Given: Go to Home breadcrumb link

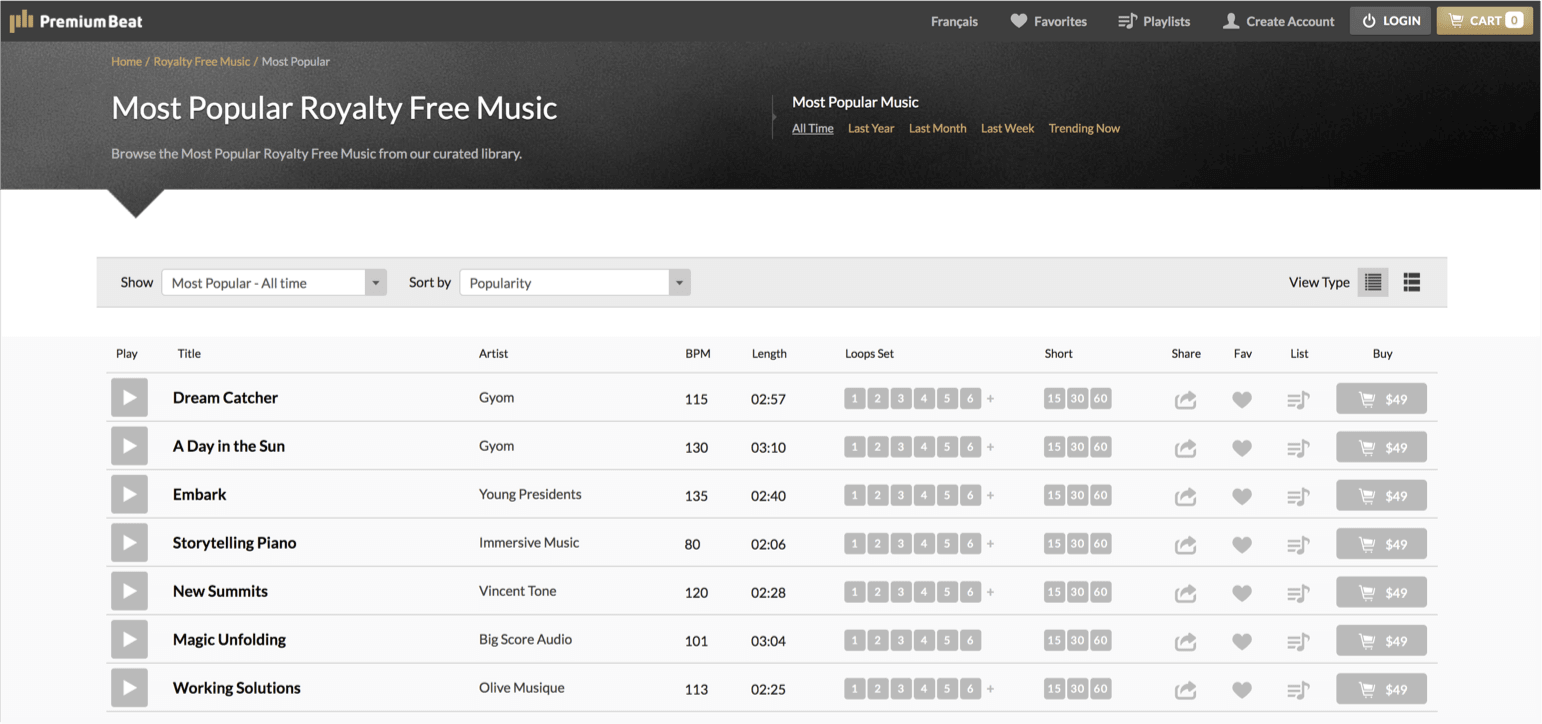Looking at the screenshot, I should [126, 61].
